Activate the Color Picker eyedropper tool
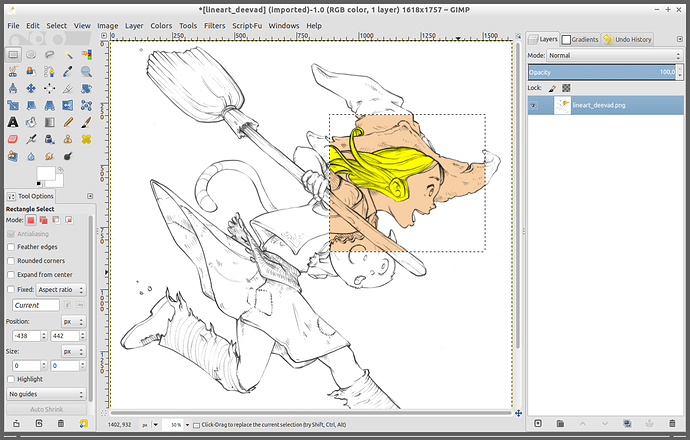The image size is (690, 440). [68, 71]
